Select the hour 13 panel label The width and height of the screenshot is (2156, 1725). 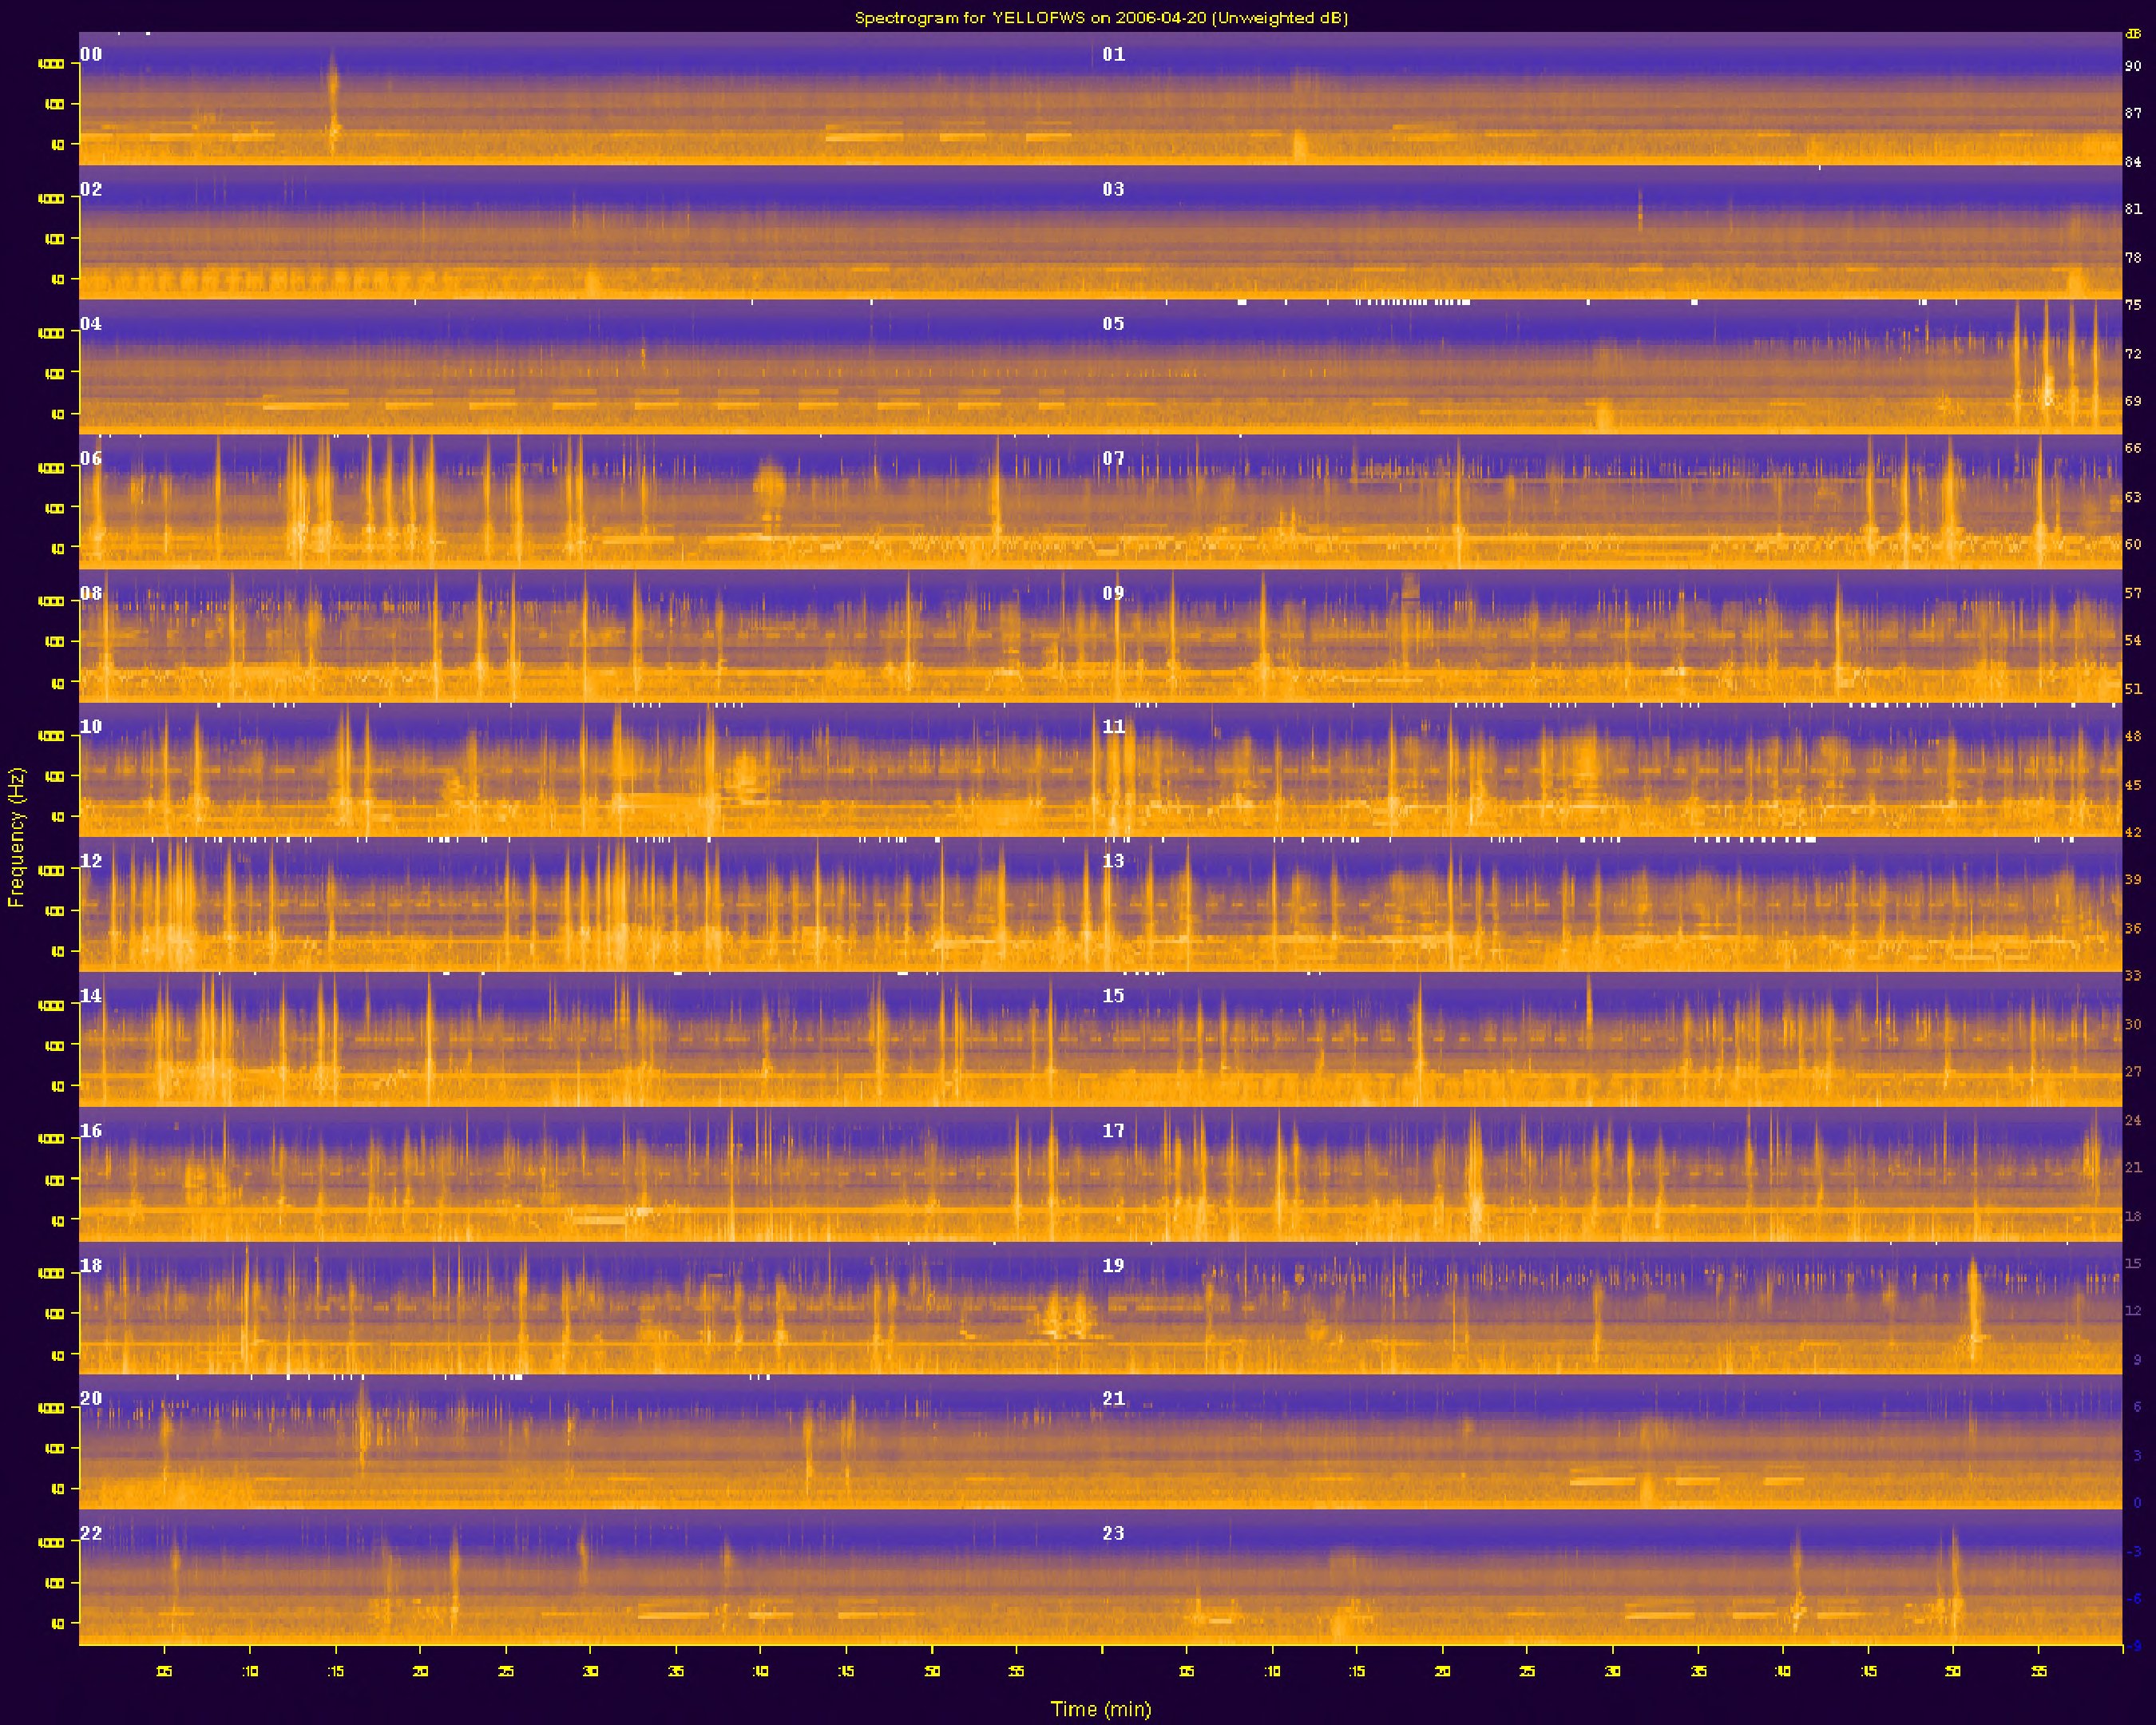(1113, 860)
